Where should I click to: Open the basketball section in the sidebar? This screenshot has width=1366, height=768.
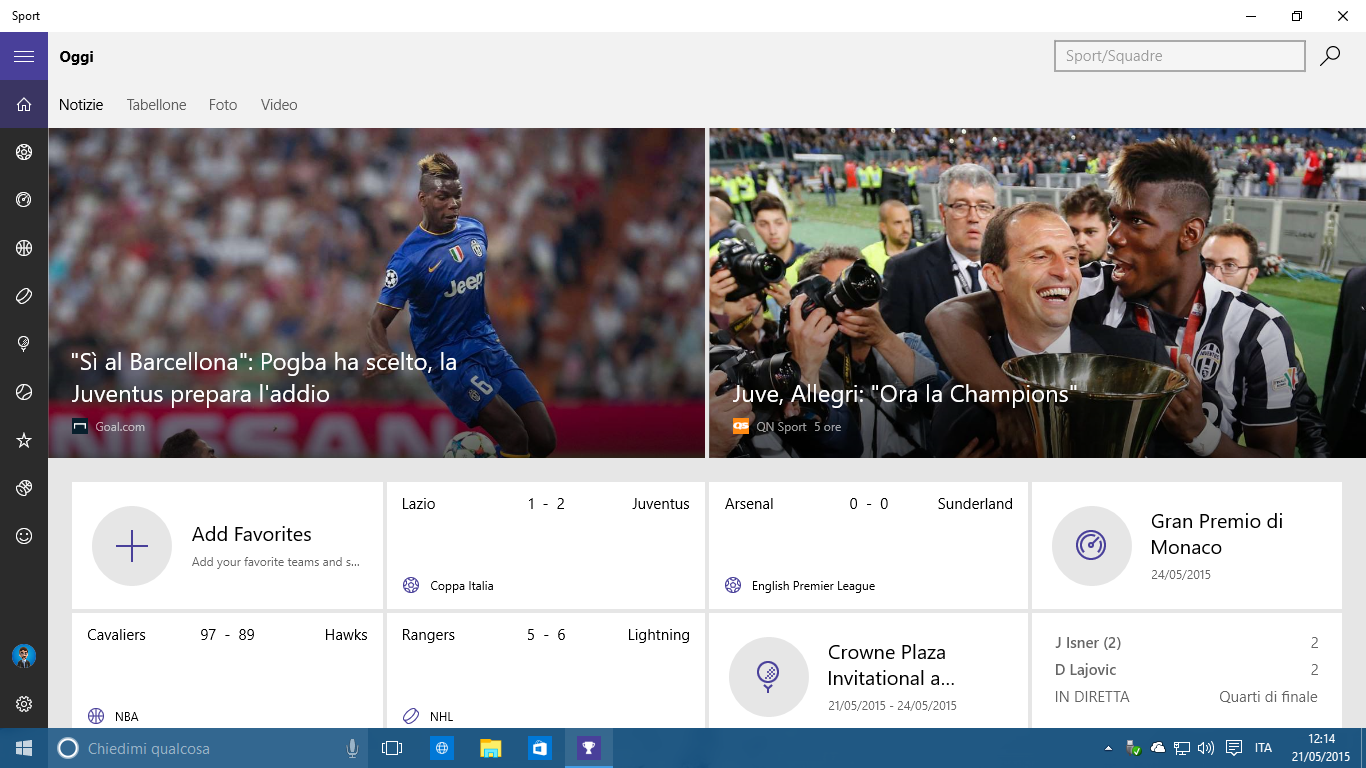click(24, 248)
